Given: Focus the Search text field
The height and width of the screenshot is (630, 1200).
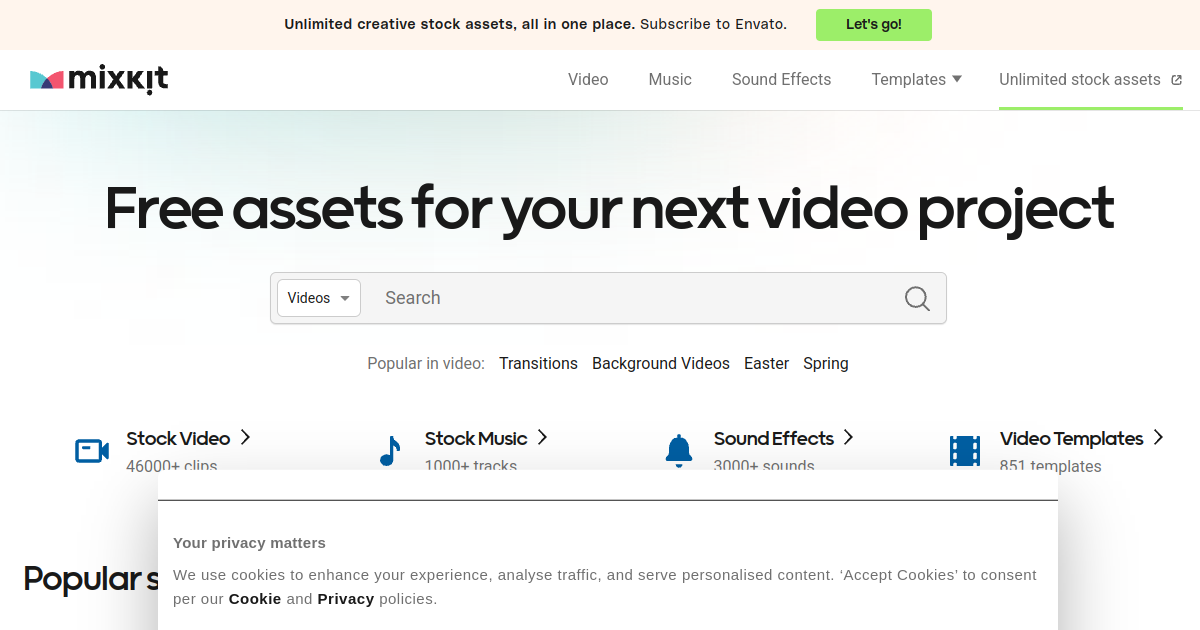Looking at the screenshot, I should 630,298.
